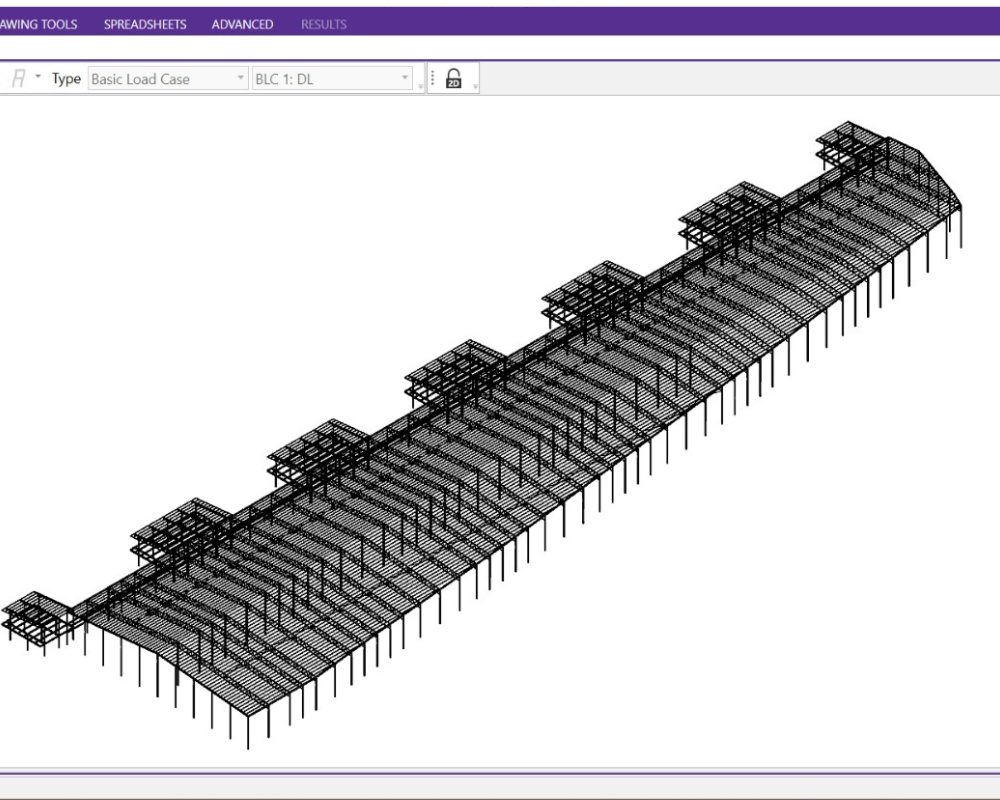Click the greyed-out Results tab
This screenshot has width=1000, height=800.
click(324, 24)
